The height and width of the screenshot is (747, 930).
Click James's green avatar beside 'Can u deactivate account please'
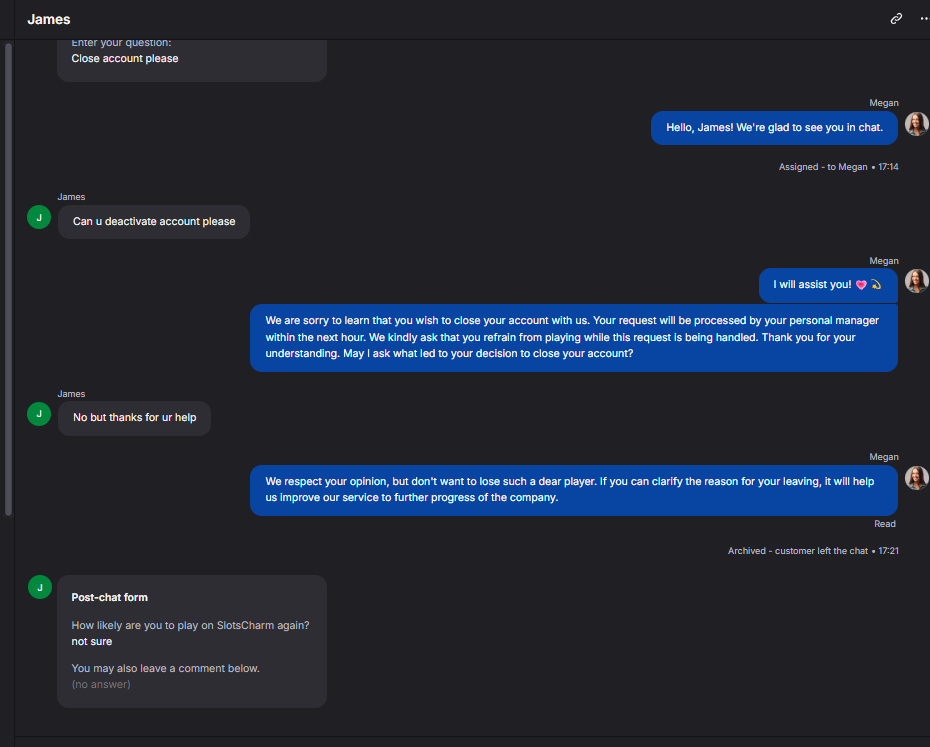39,217
